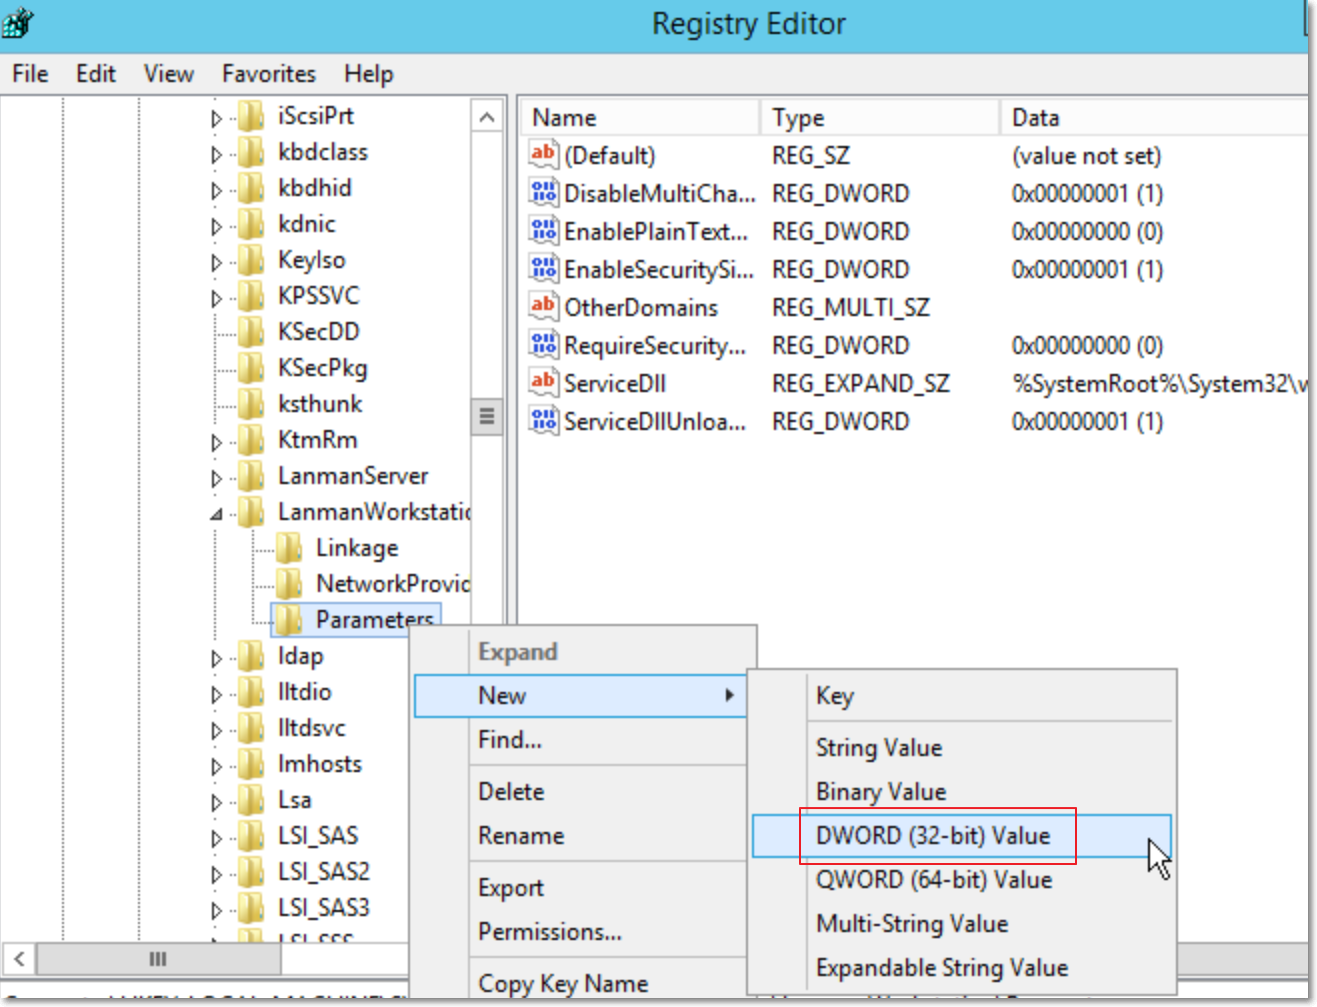Select the Lsa key in tree
This screenshot has height=1007, width=1317.
(x=294, y=800)
